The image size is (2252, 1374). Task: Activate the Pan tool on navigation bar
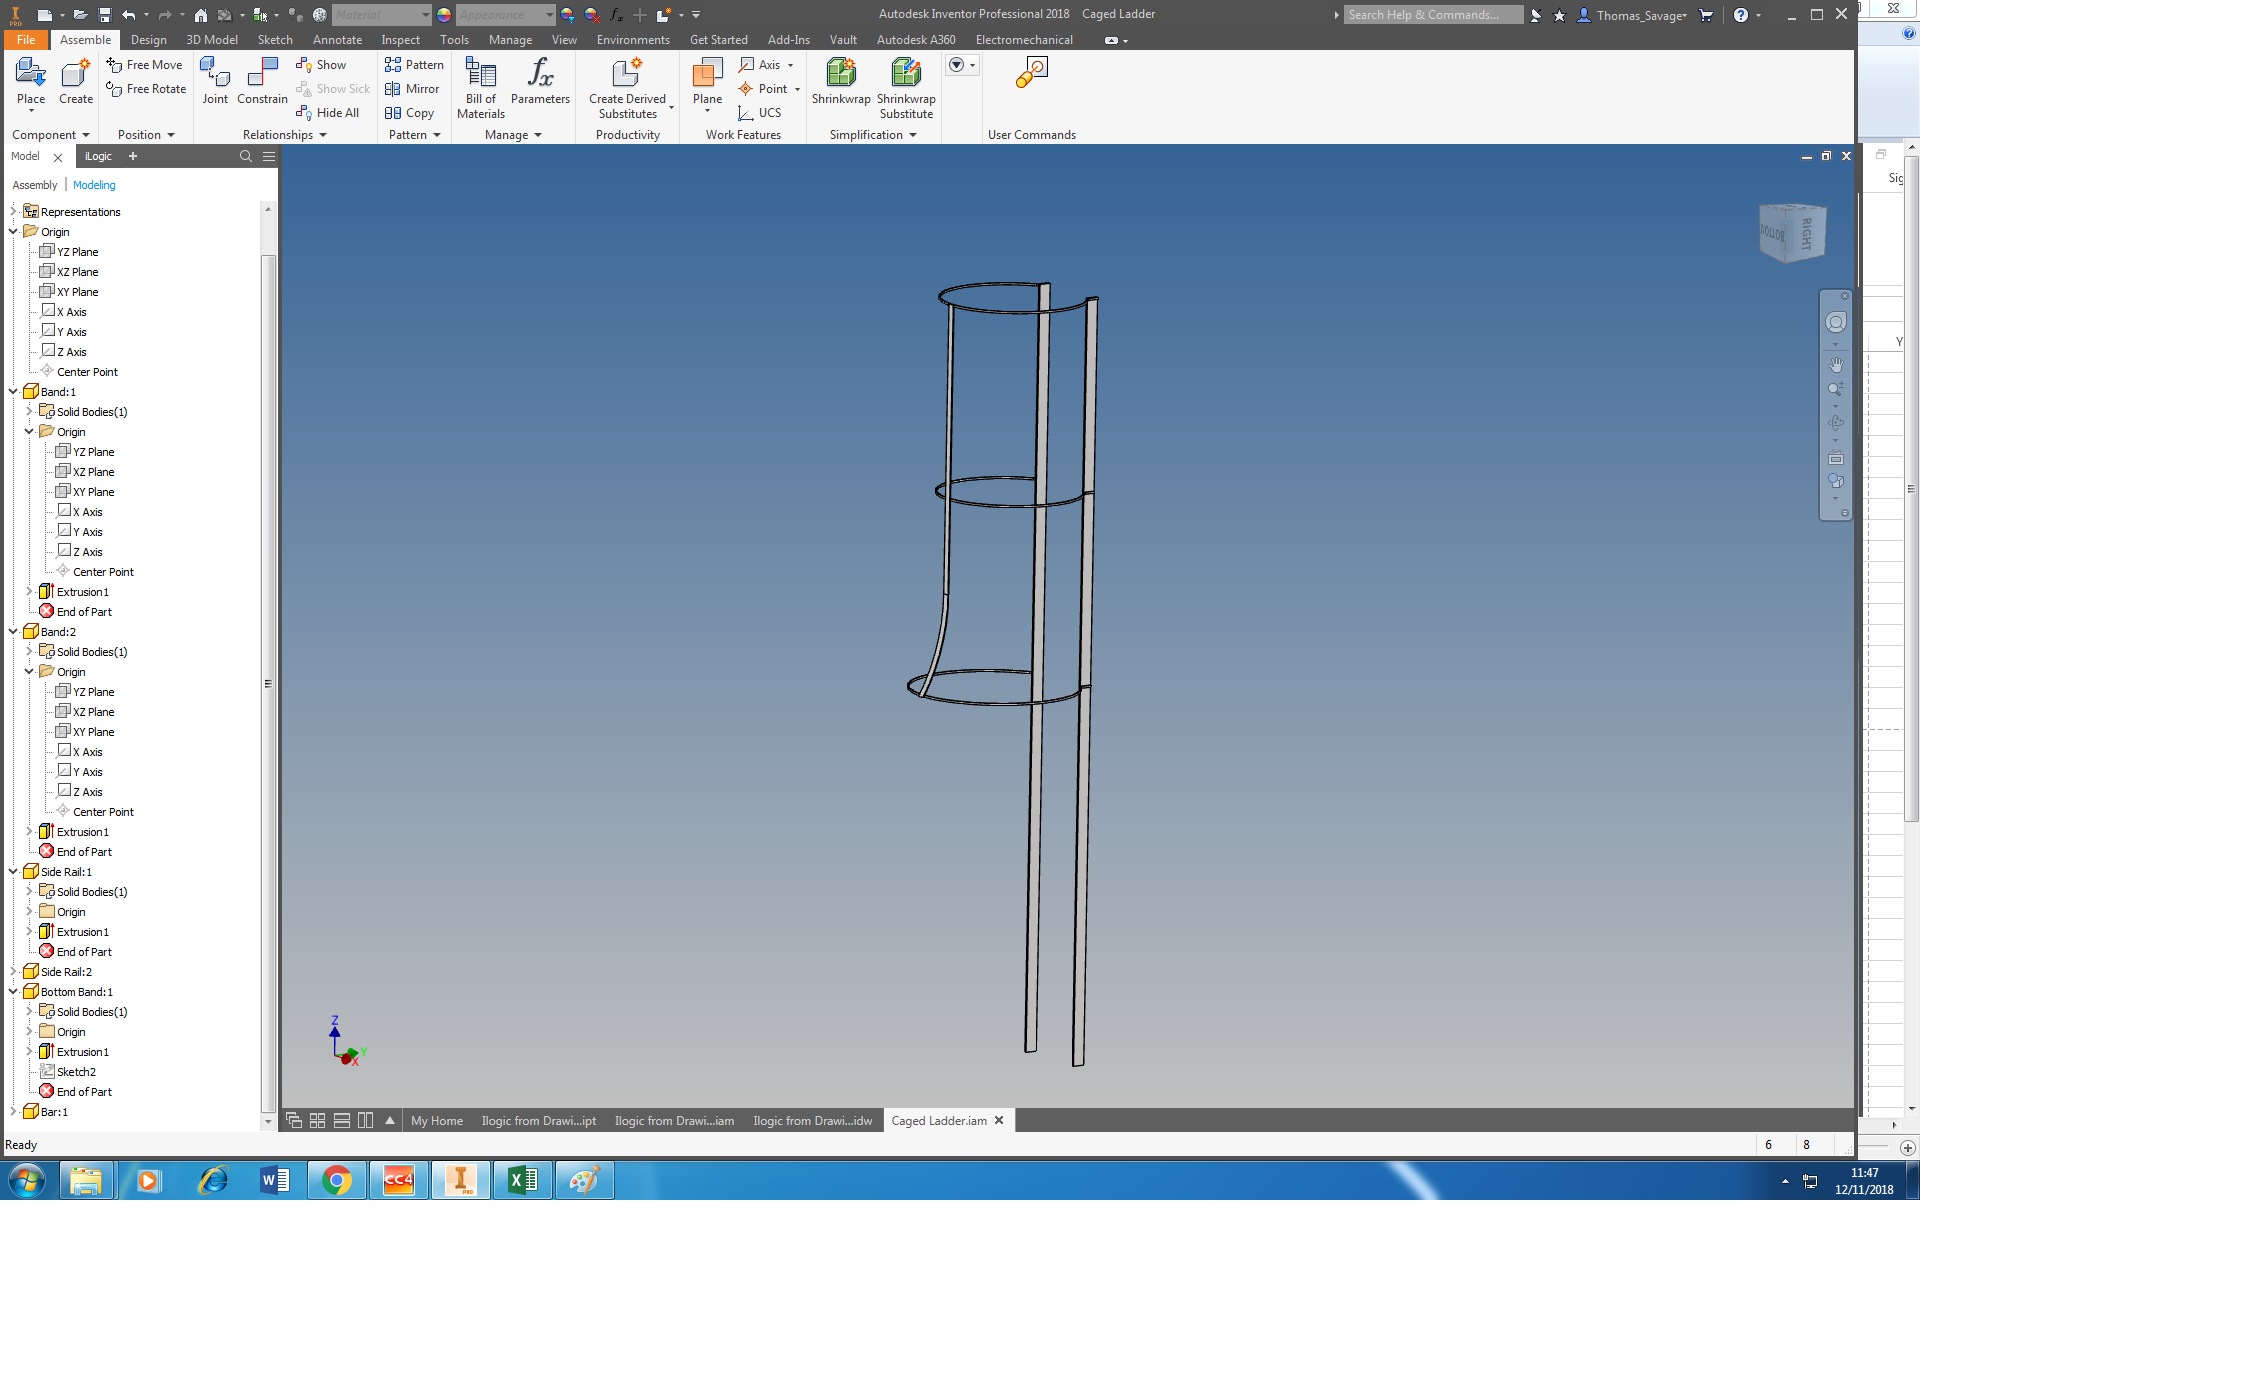pyautogui.click(x=1836, y=364)
